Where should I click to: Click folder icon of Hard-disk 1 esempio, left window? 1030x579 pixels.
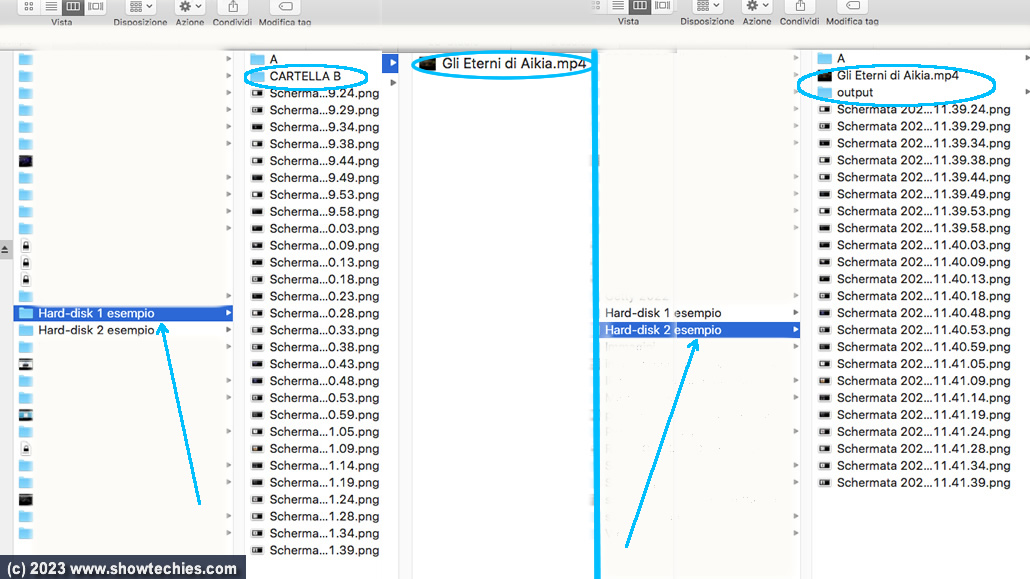point(26,313)
